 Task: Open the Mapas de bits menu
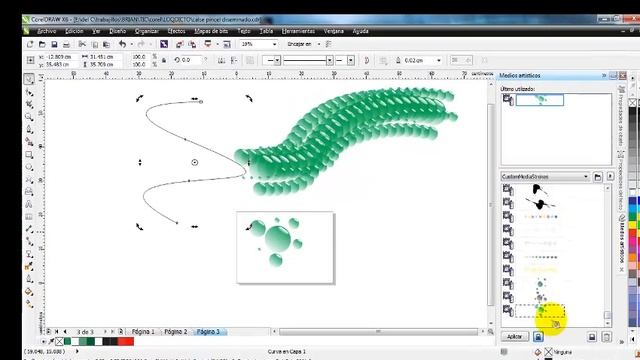coord(211,31)
